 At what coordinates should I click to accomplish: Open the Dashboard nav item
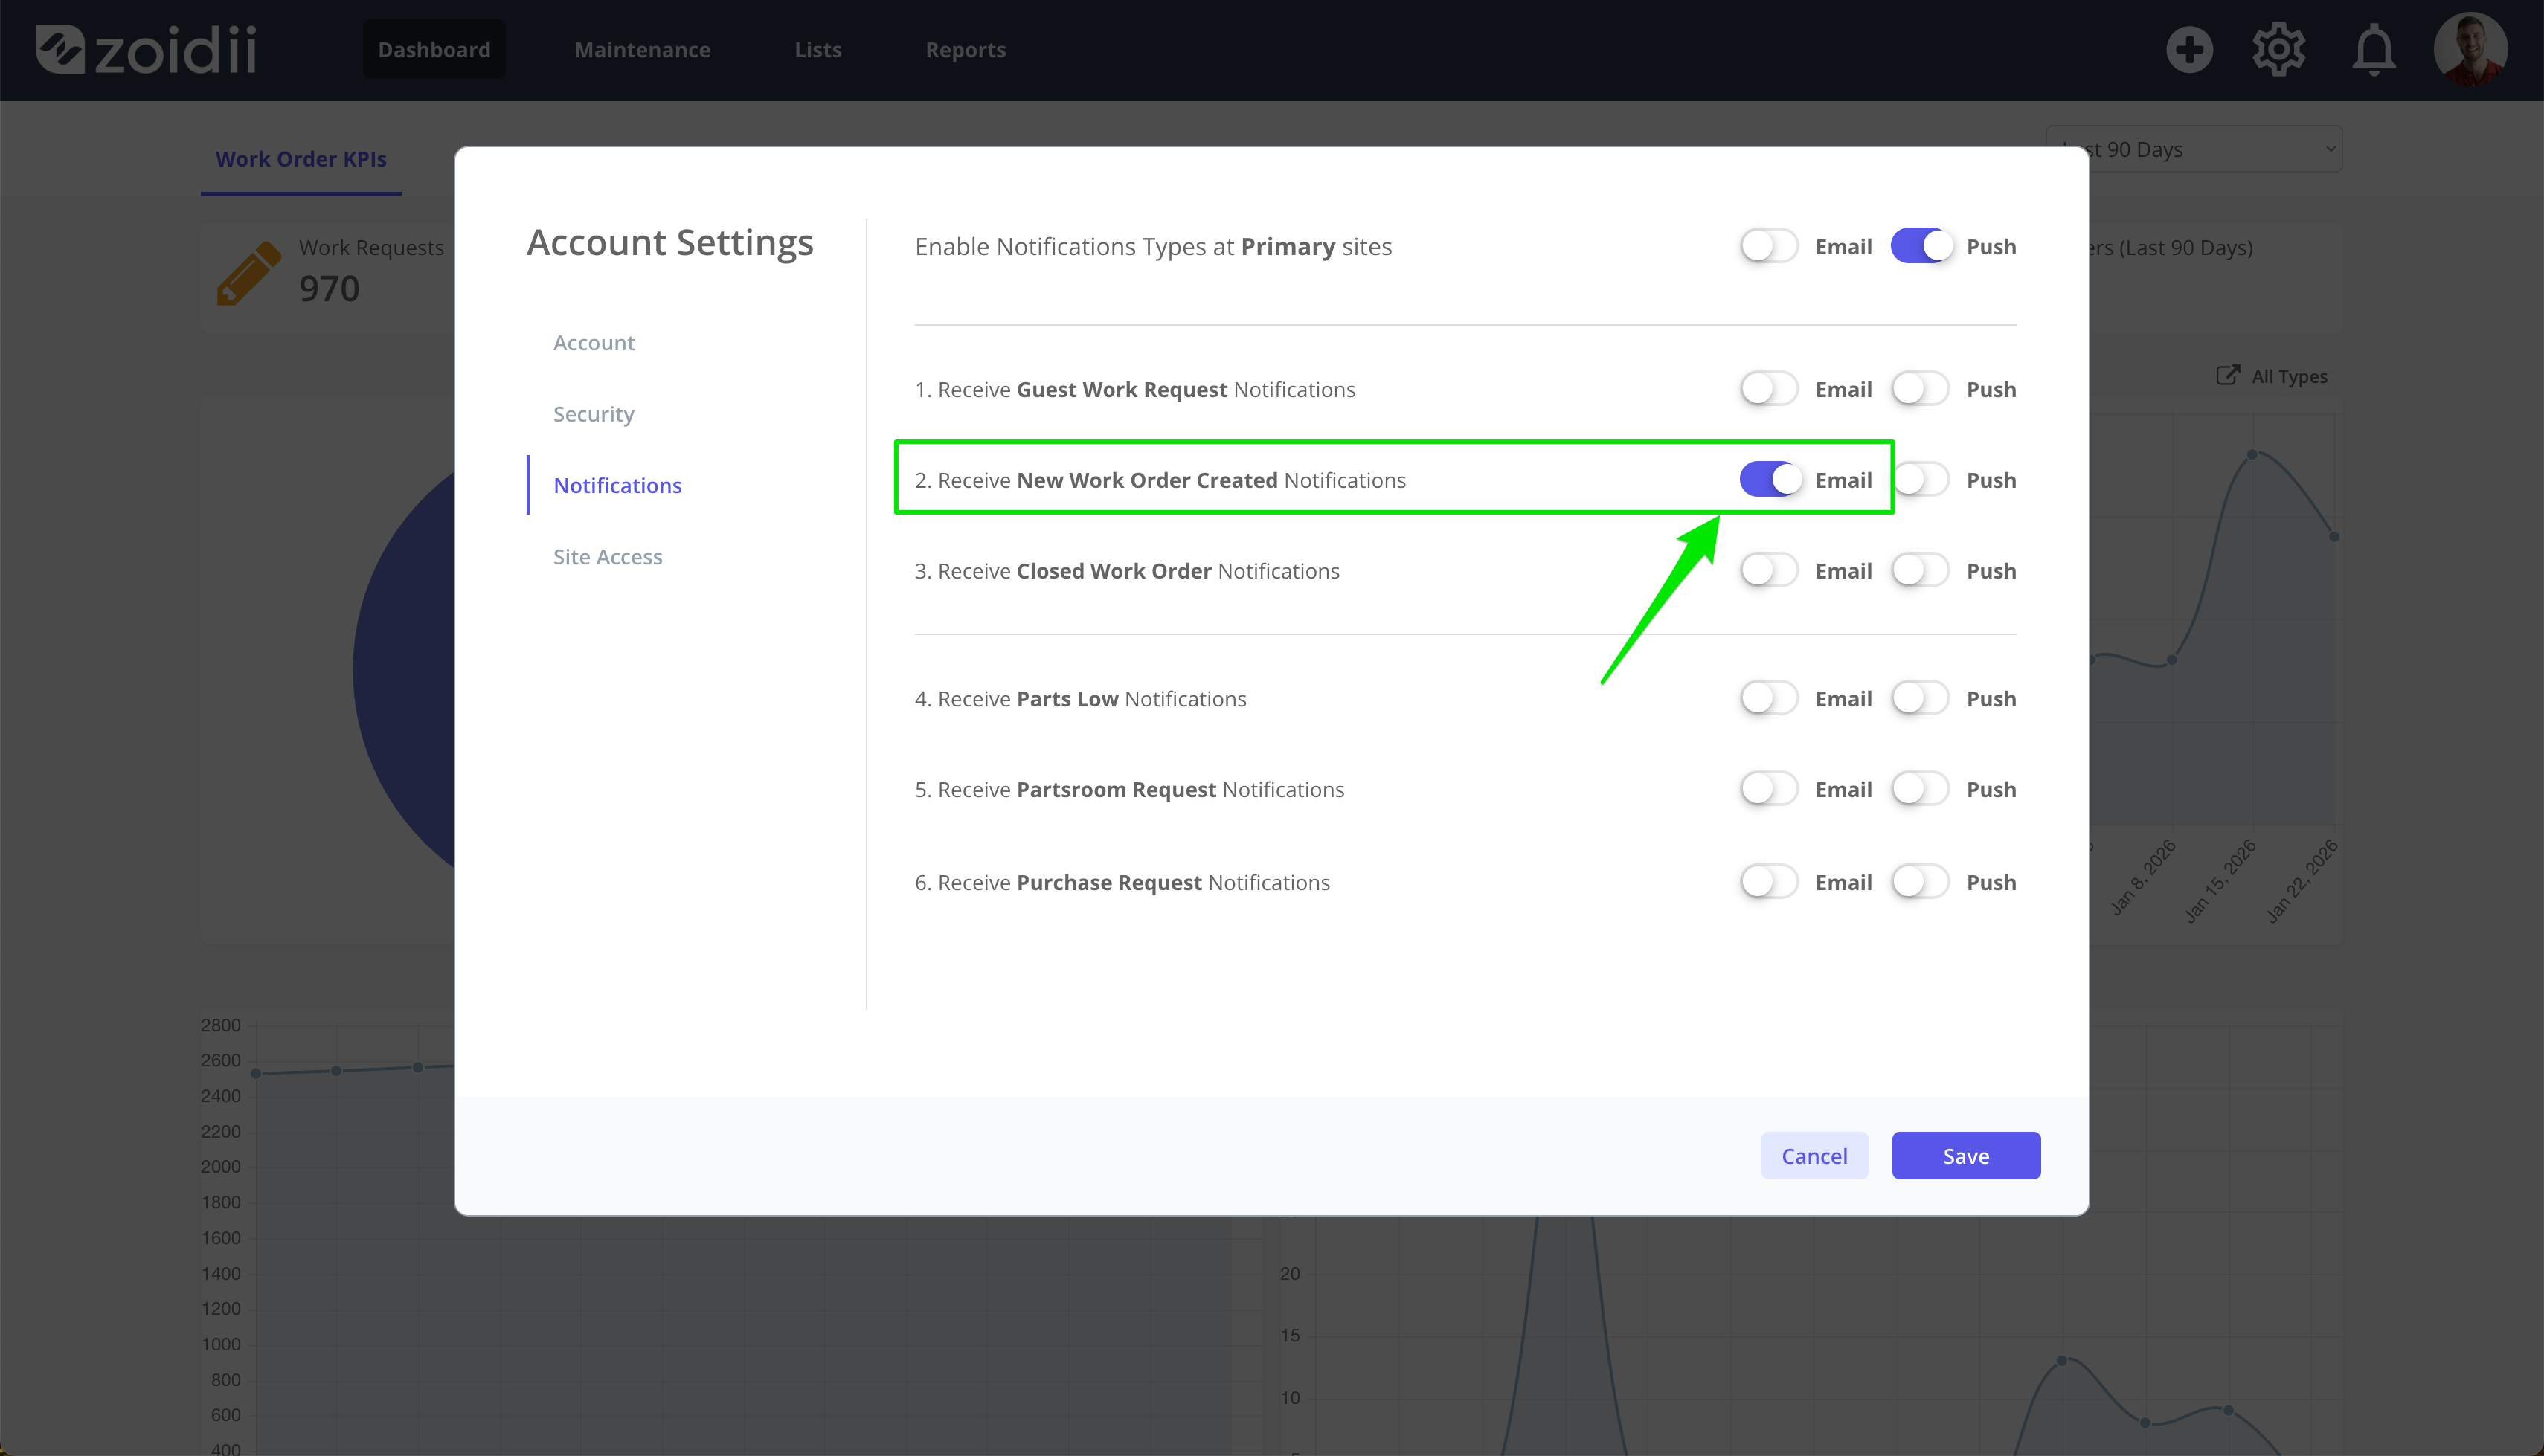point(434,50)
